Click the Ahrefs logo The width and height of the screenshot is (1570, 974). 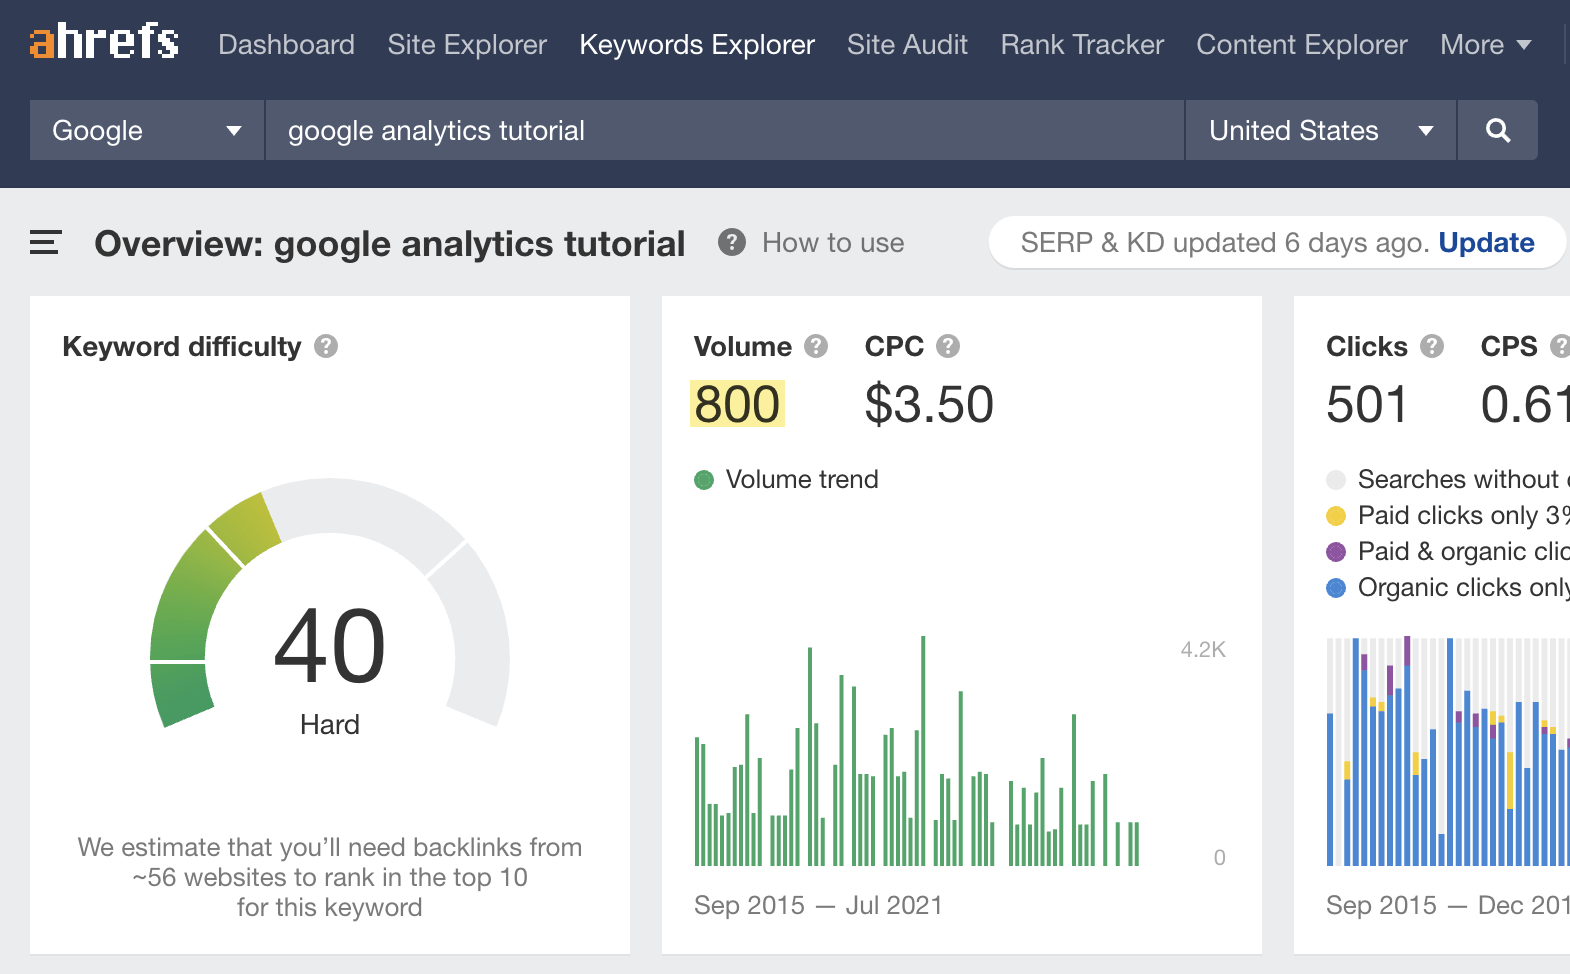[104, 42]
